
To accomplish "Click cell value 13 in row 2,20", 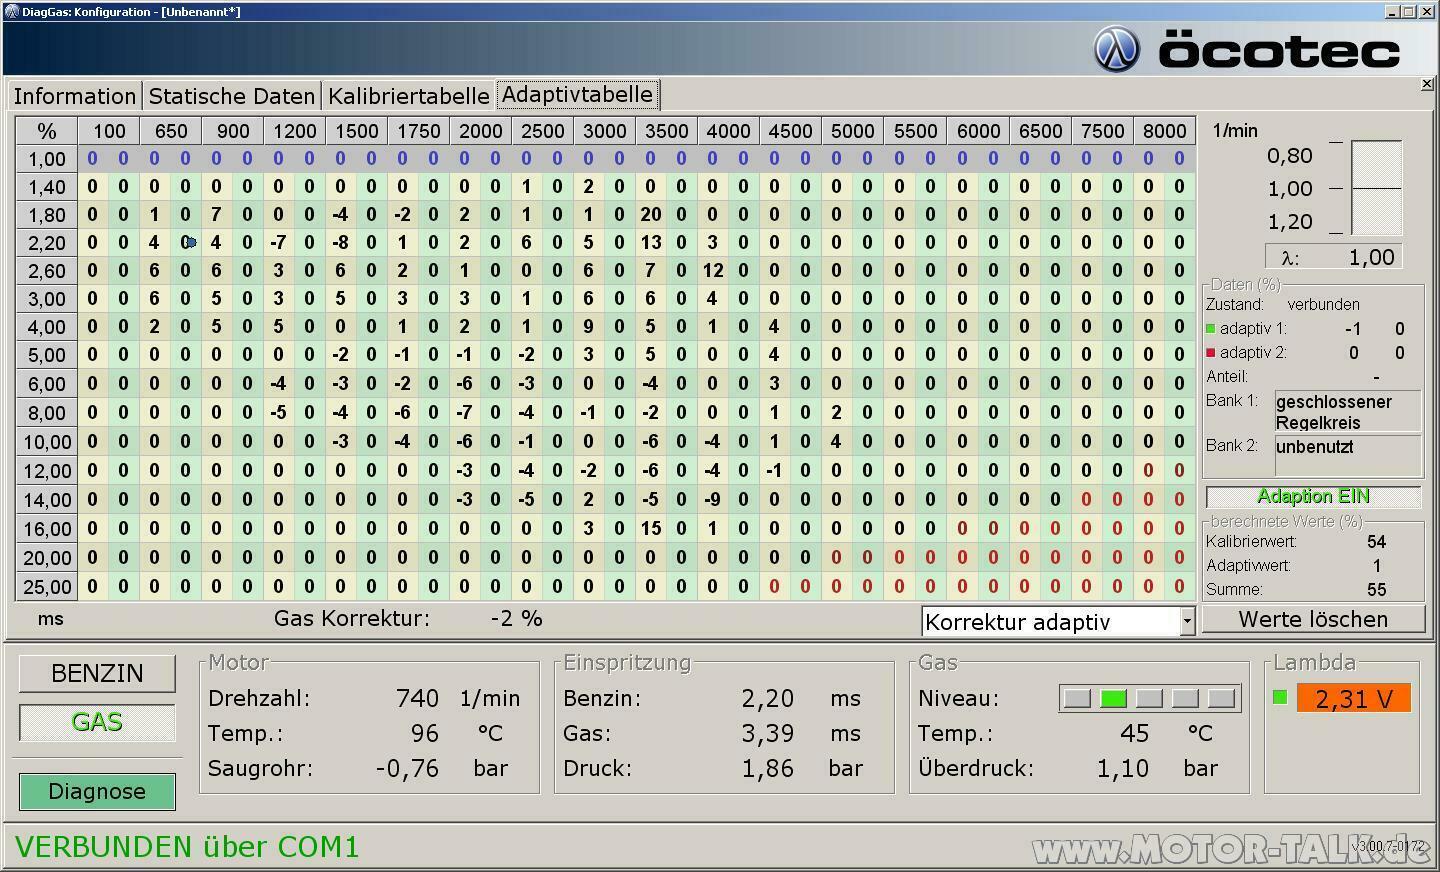I will [651, 242].
